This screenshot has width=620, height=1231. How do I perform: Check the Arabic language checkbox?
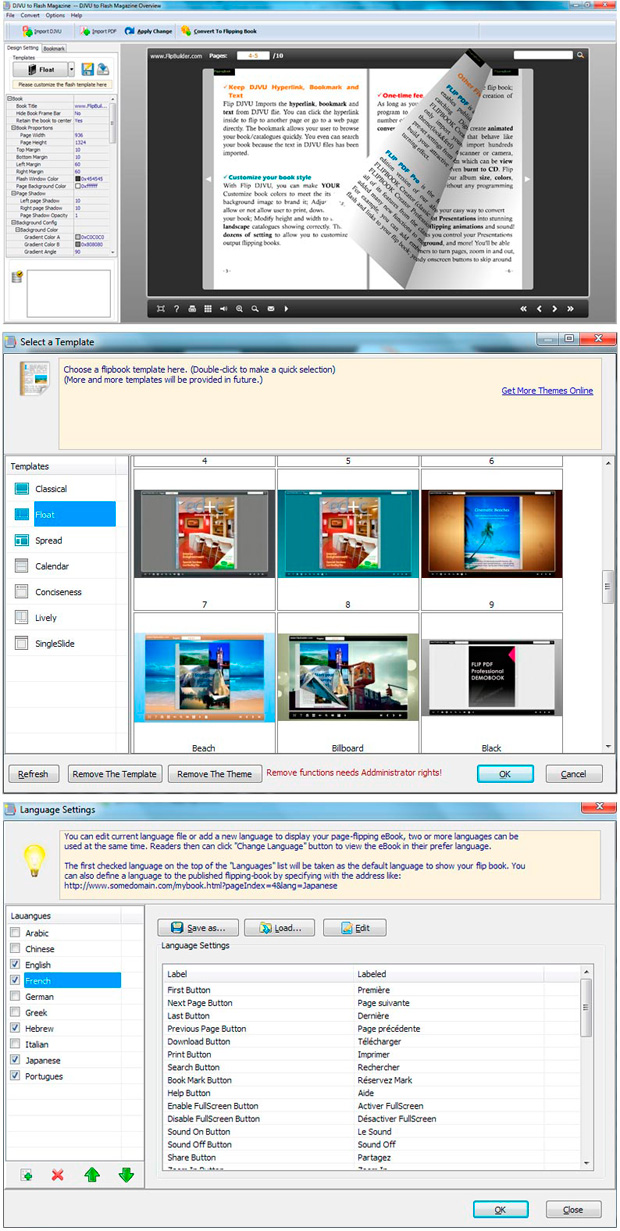[x=14, y=932]
